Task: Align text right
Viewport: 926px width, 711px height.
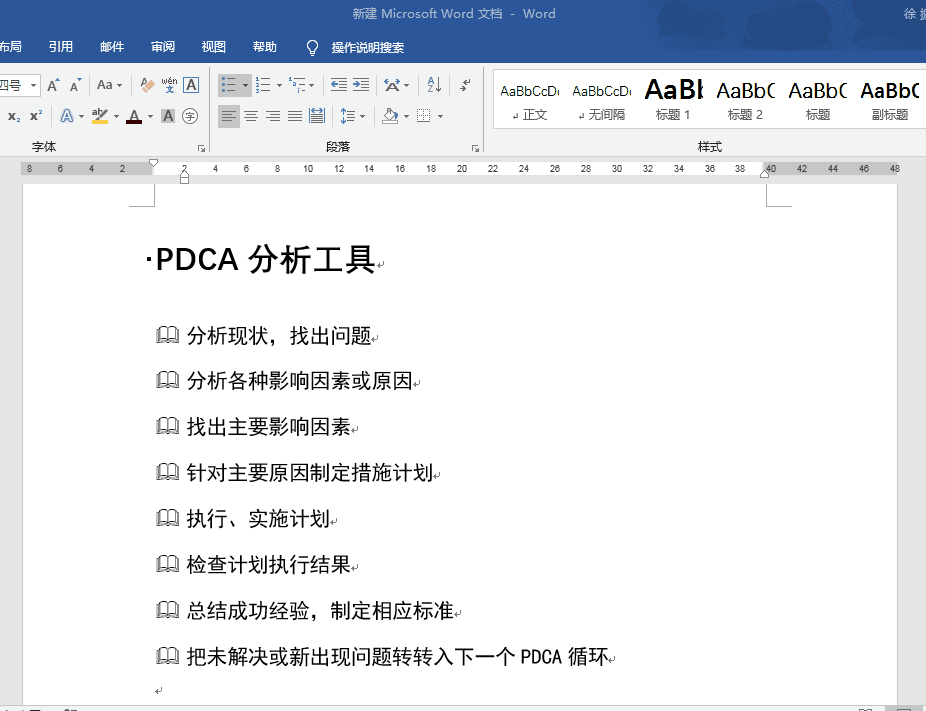Action: click(273, 116)
